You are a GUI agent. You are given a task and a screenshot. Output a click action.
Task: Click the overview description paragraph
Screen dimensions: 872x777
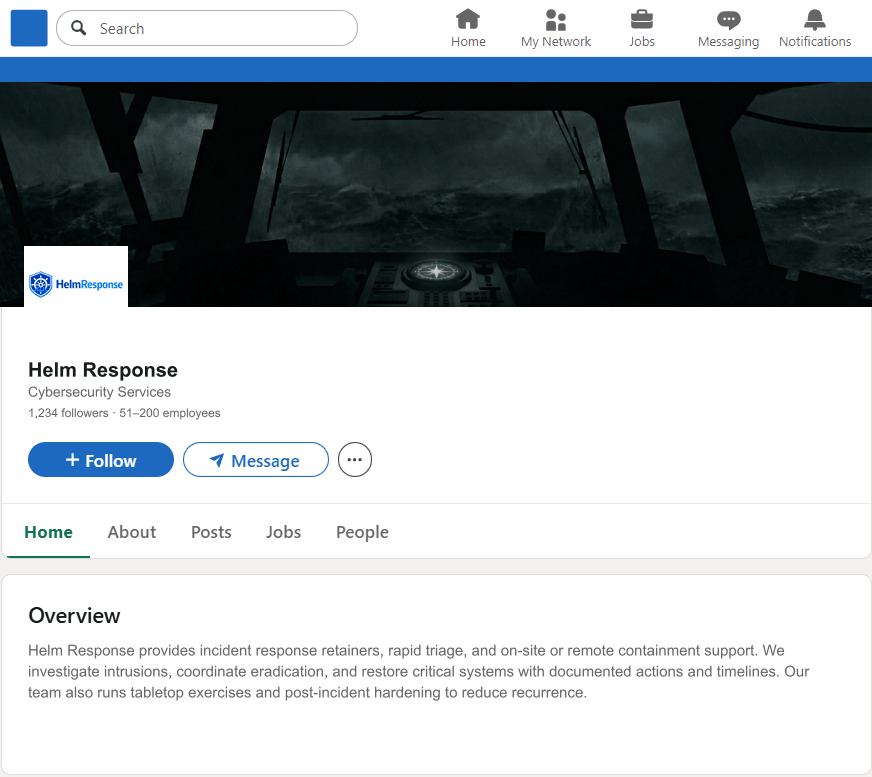[x=419, y=671]
